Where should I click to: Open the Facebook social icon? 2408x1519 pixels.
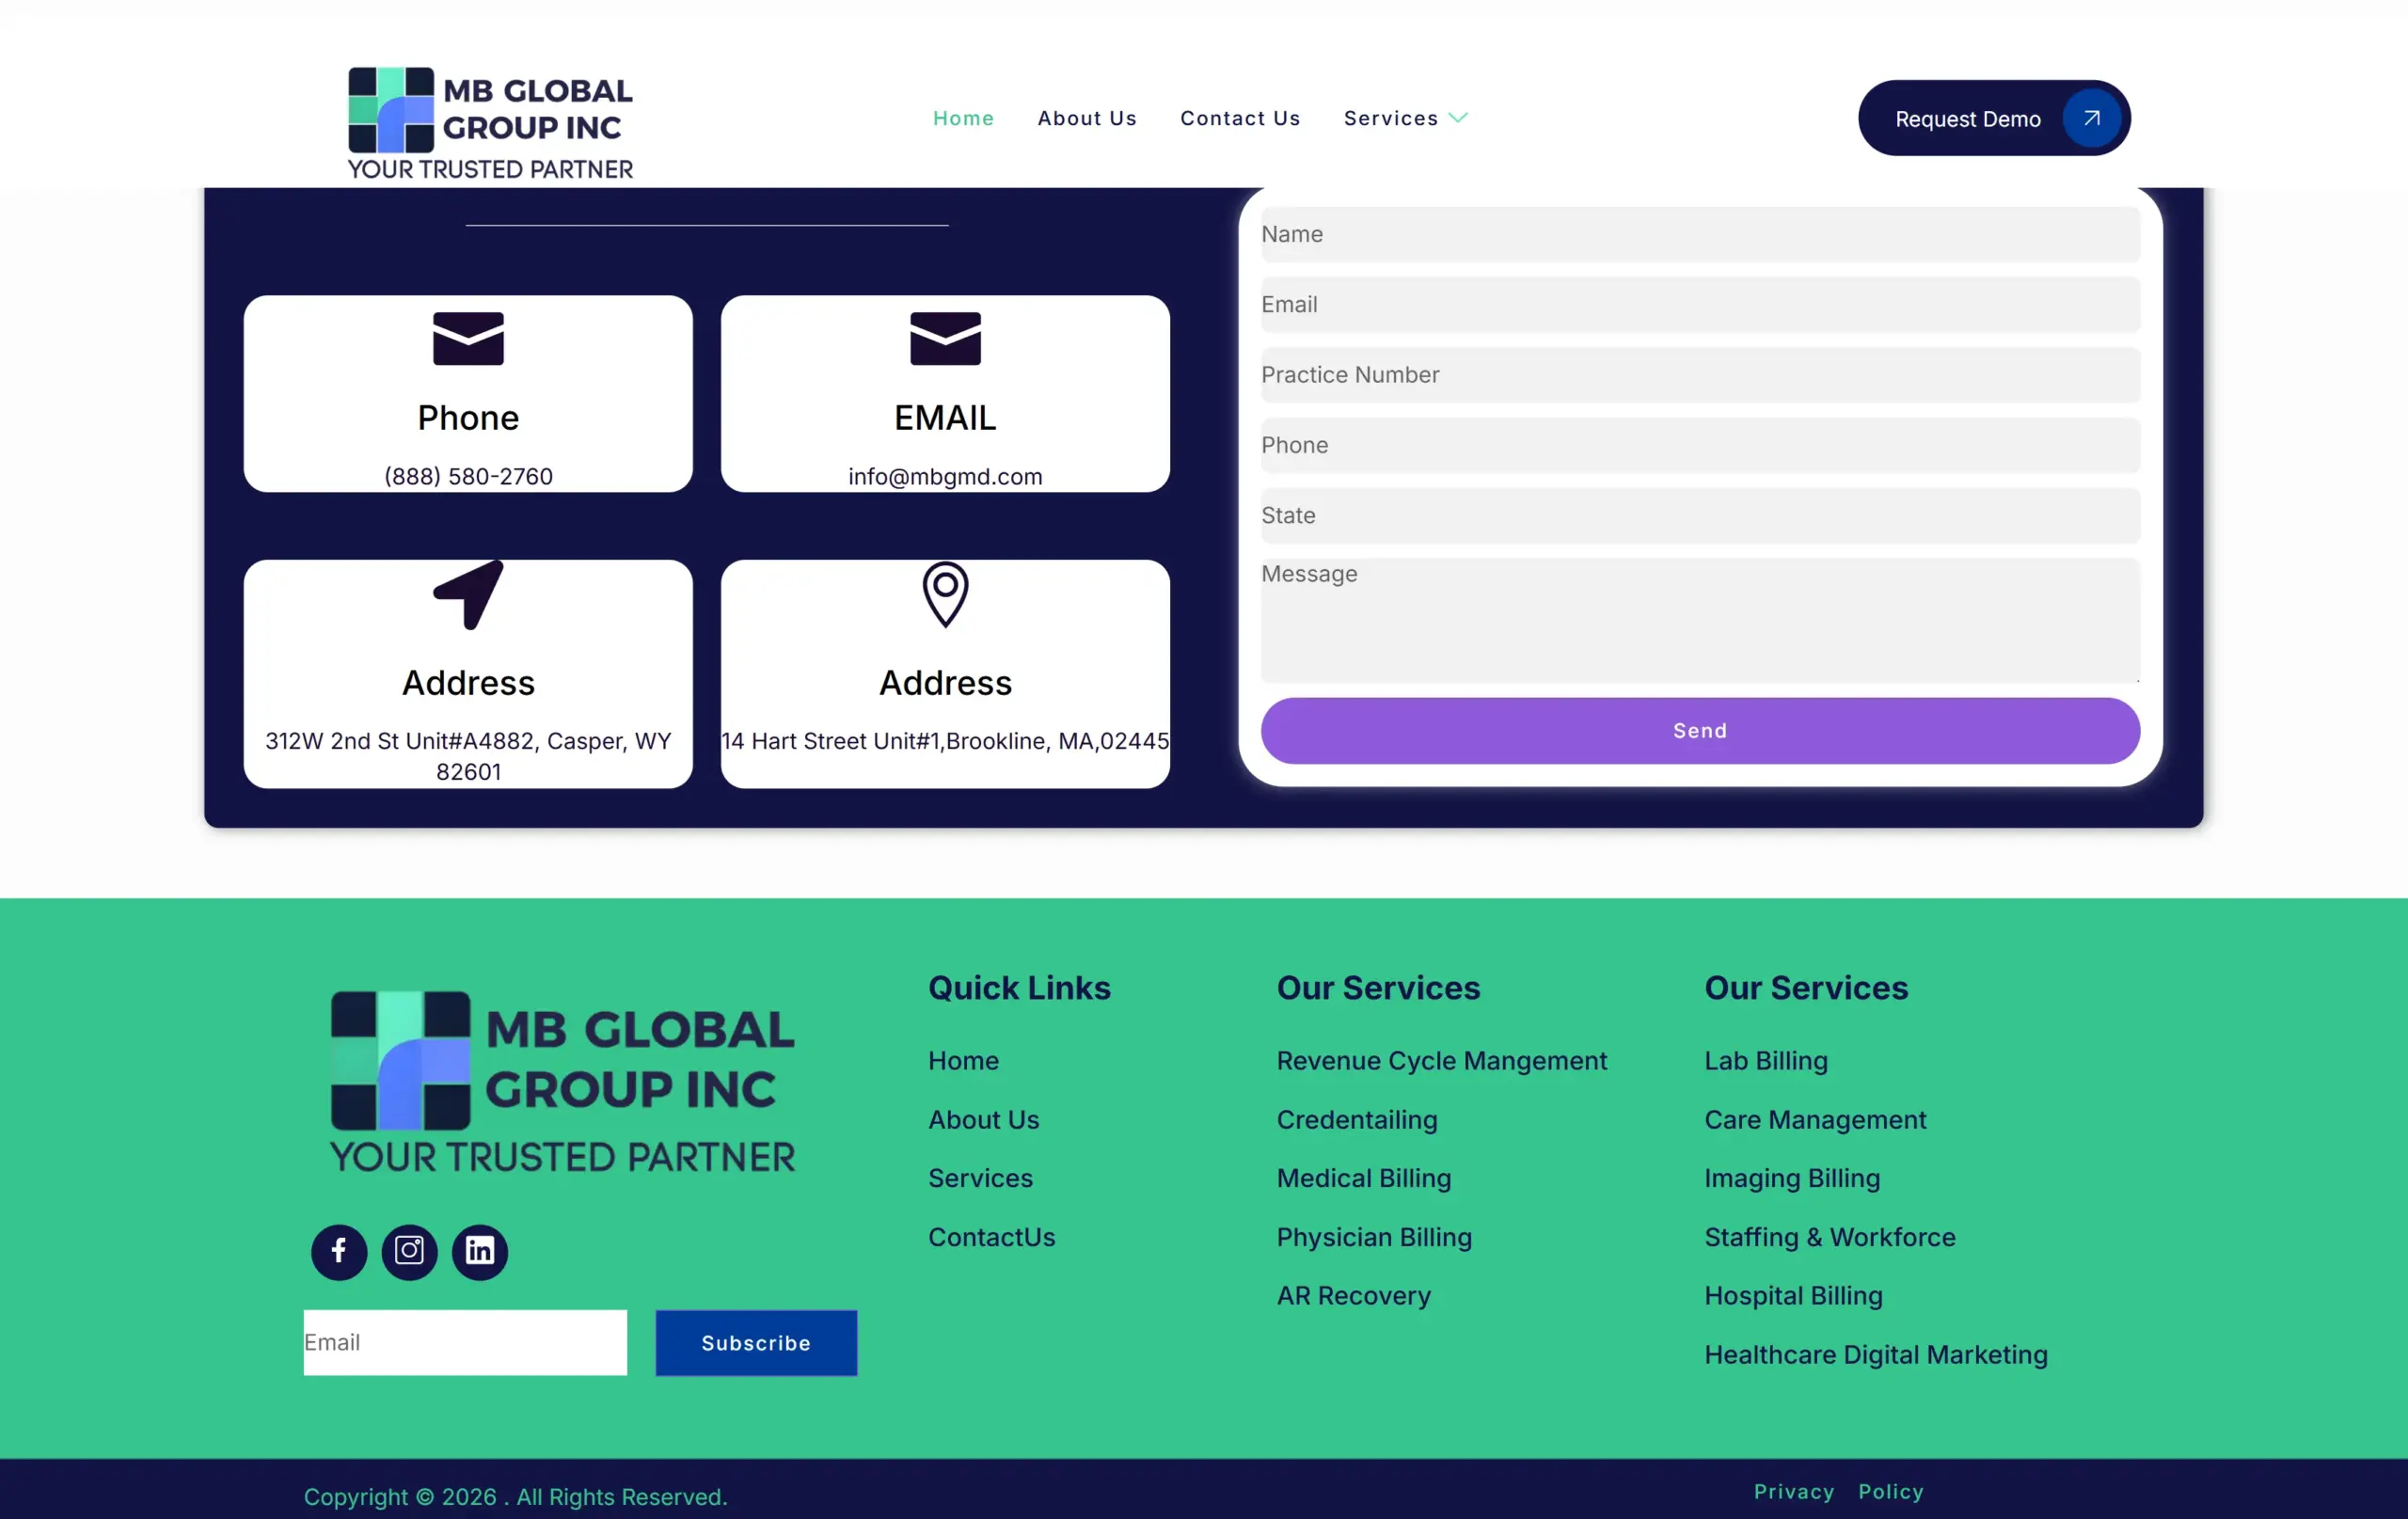(339, 1251)
